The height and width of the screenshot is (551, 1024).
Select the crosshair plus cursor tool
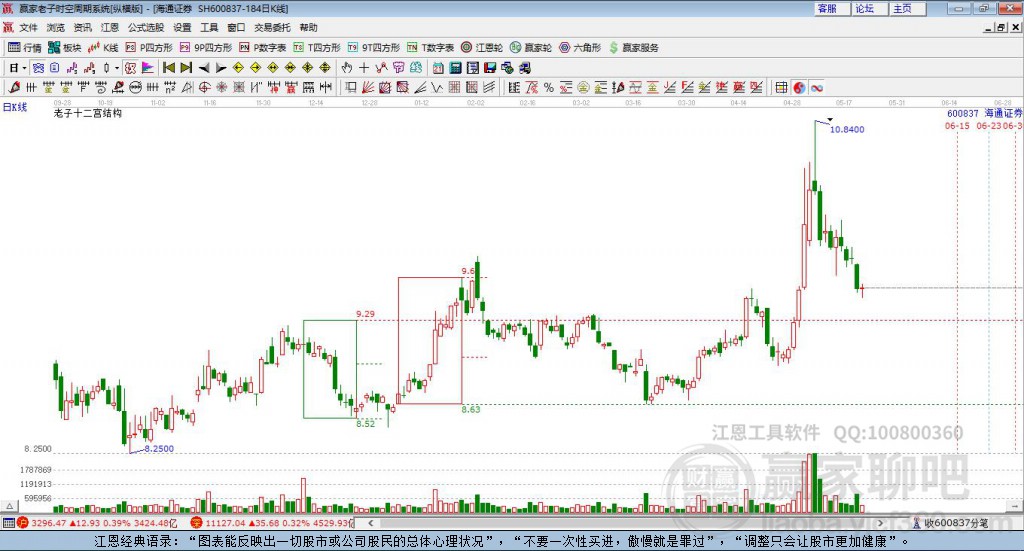(364, 68)
